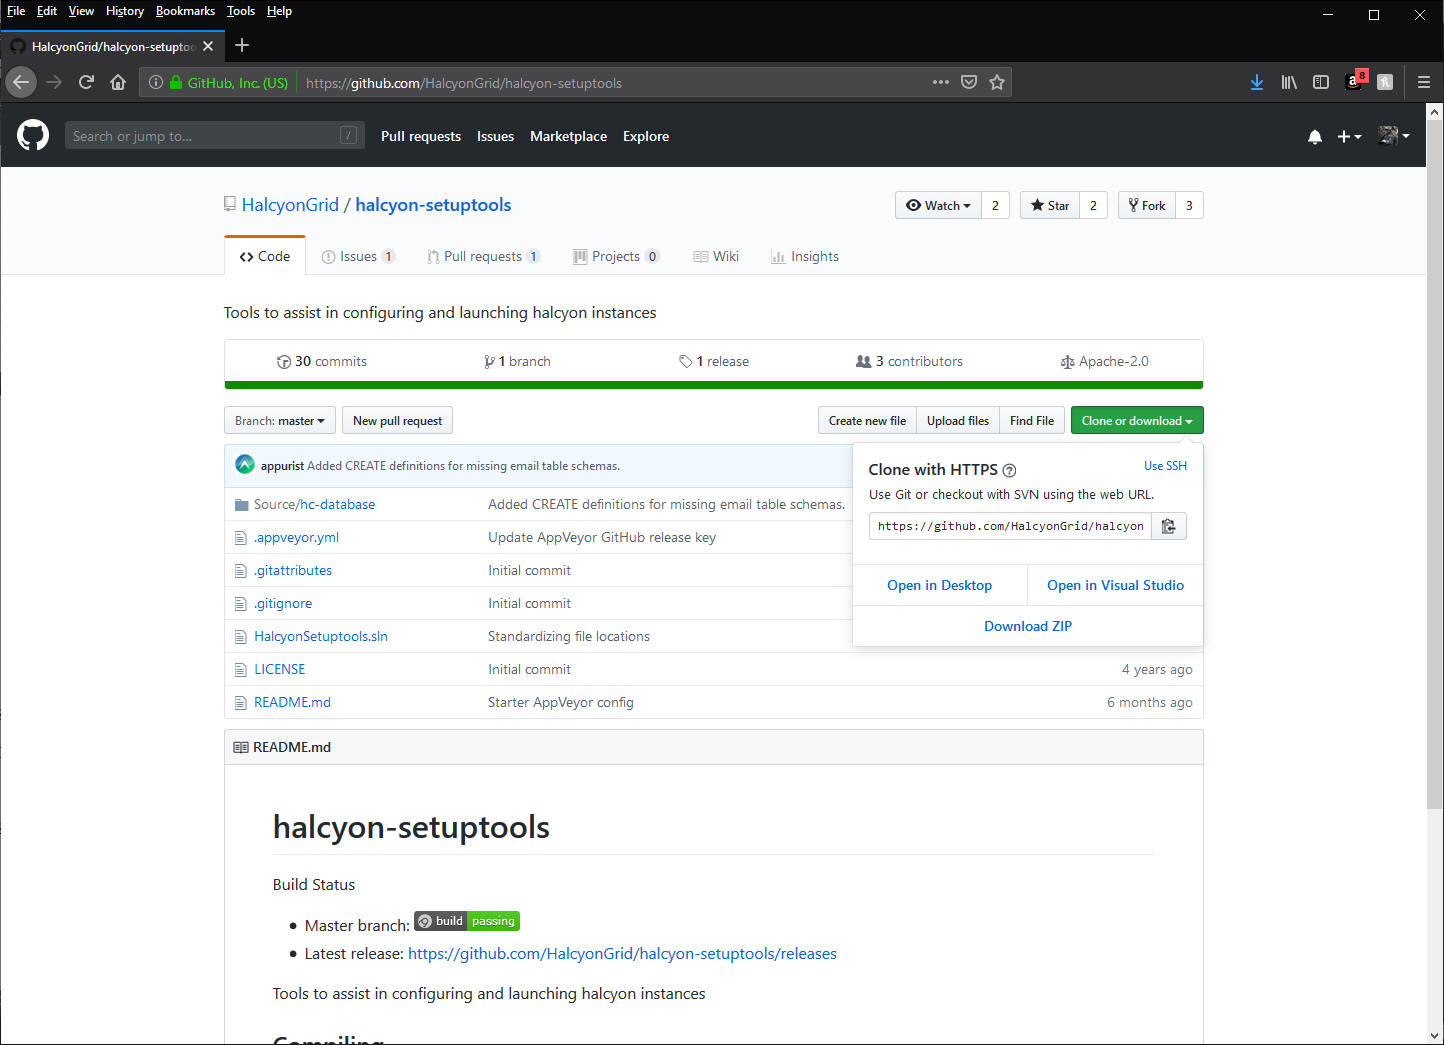Click the Upload files button

958,421
